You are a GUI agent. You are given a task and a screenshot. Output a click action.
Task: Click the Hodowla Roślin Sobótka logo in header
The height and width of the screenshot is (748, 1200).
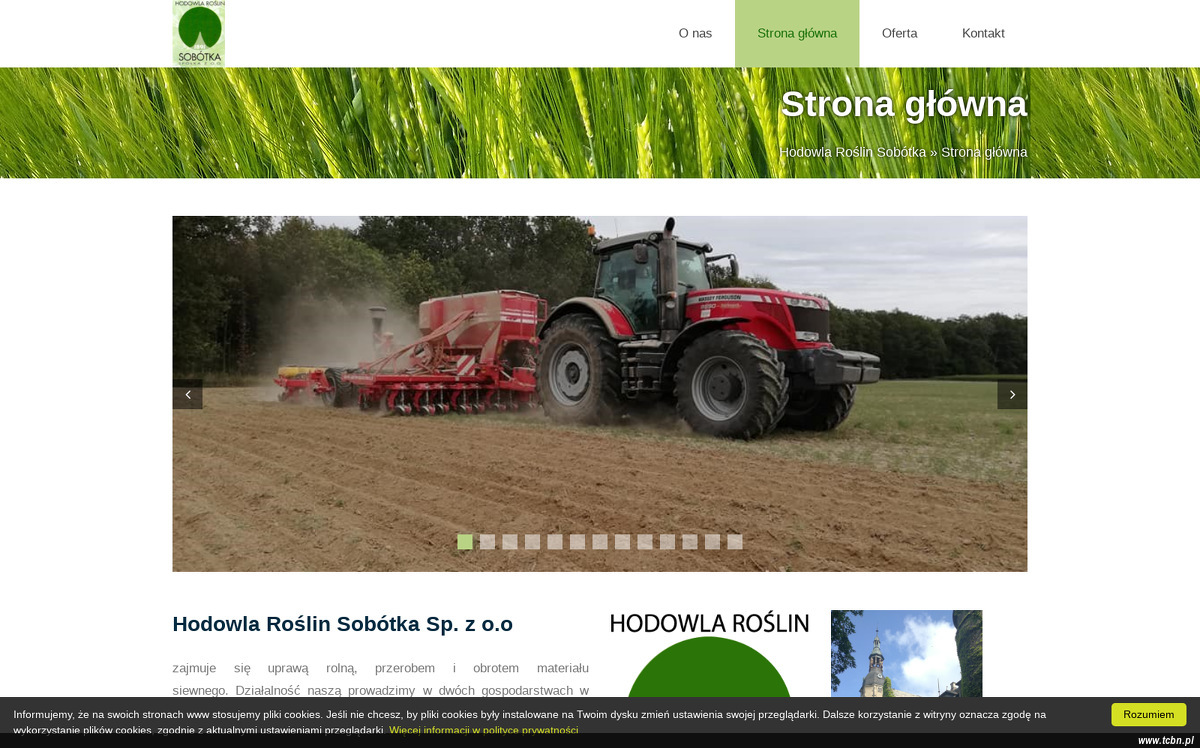coord(198,33)
